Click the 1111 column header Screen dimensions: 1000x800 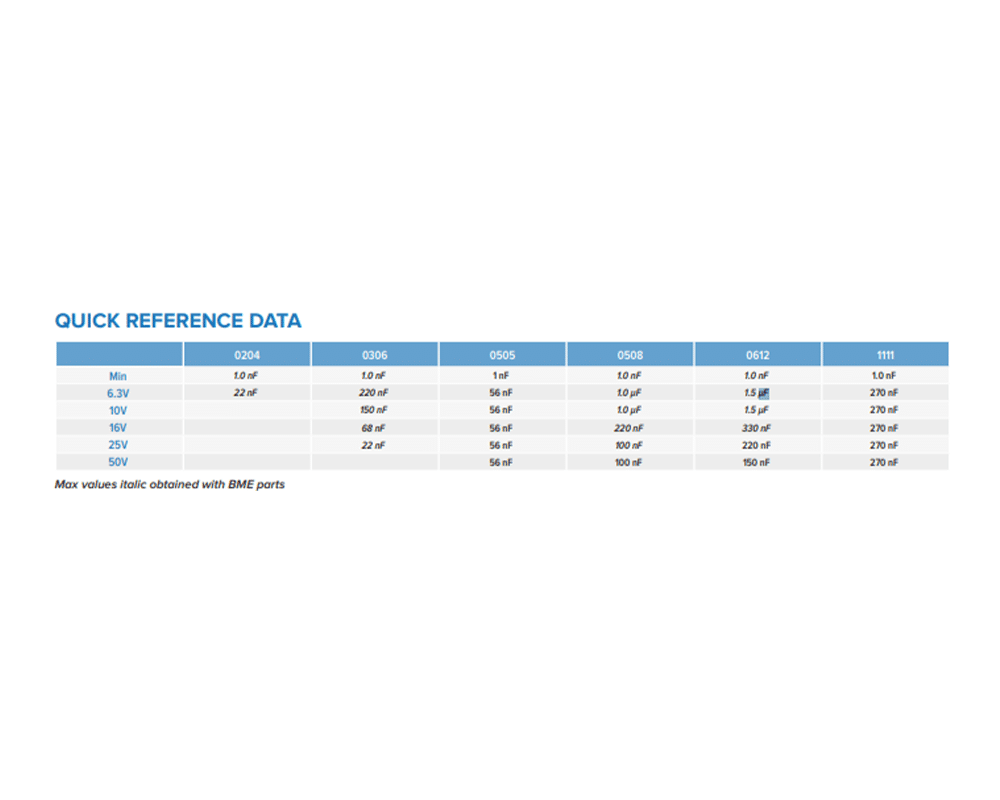pyautogui.click(x=885, y=355)
